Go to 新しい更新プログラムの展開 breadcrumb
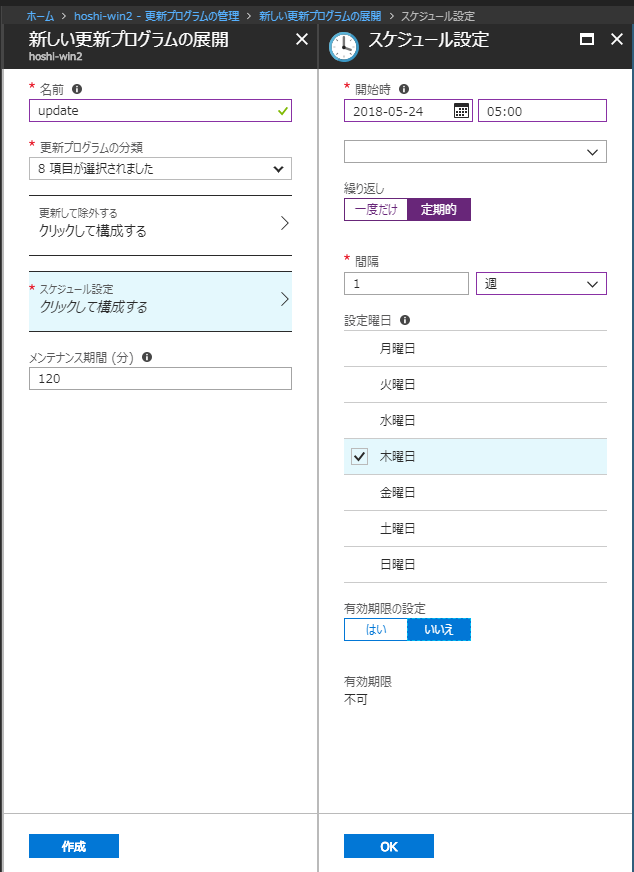Viewport: 634px width, 872px height. (x=320, y=16)
